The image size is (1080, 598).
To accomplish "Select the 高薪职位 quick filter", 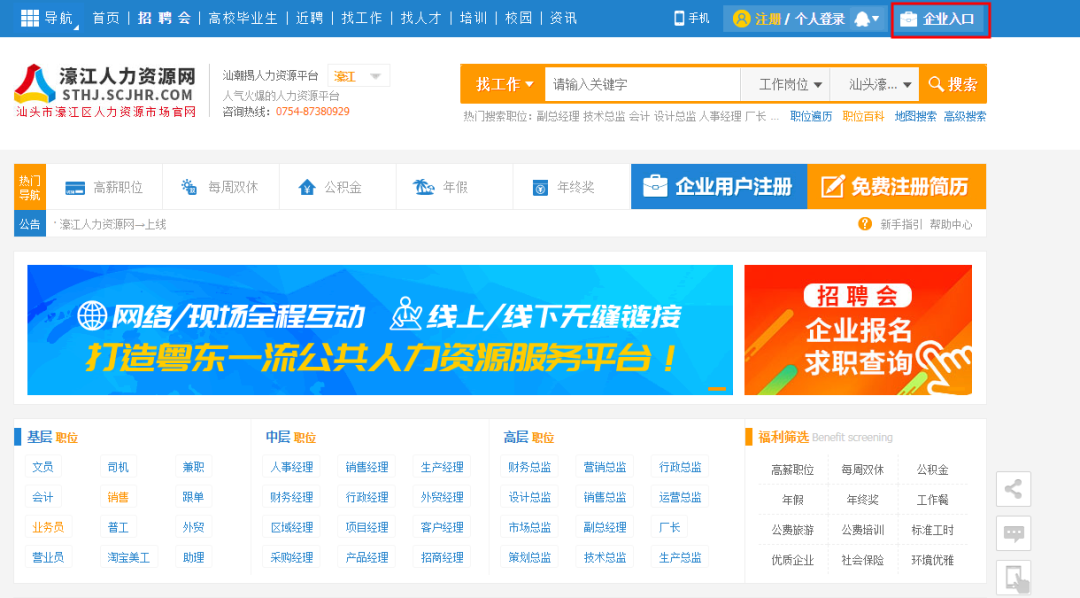I will coord(105,187).
